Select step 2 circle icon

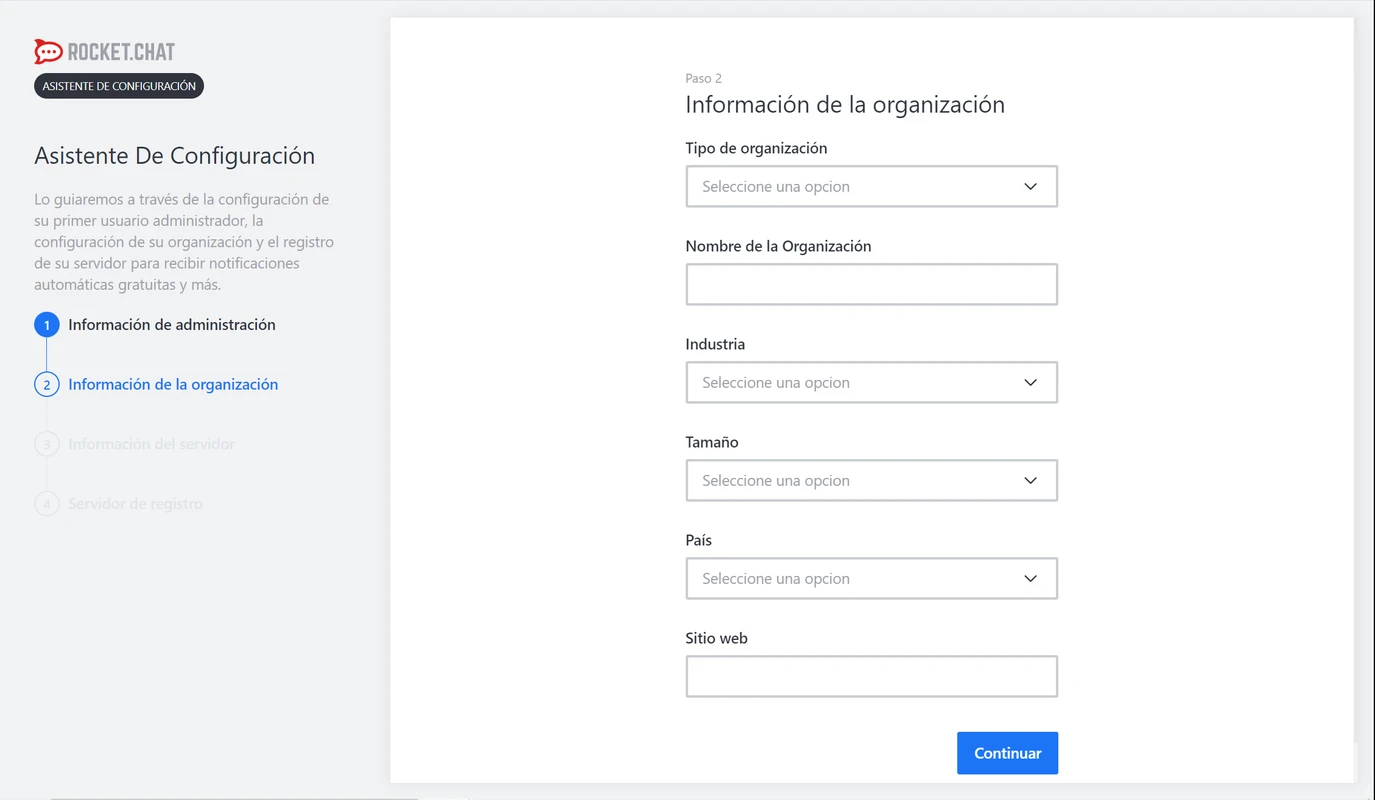pos(46,385)
